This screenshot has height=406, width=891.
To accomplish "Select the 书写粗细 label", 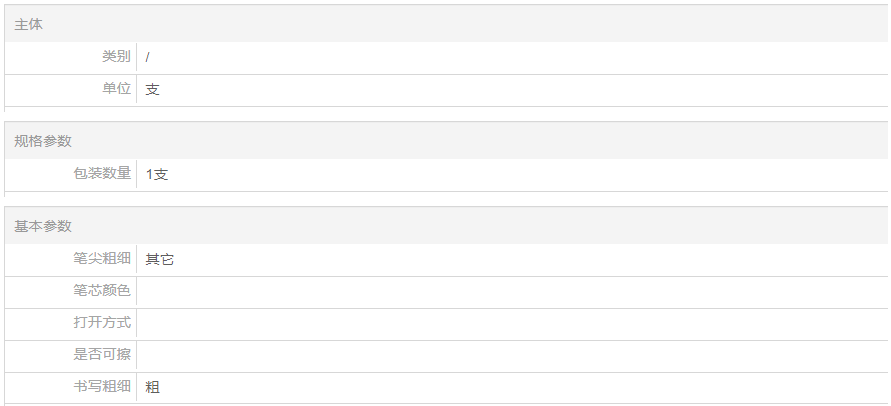I will [102, 387].
